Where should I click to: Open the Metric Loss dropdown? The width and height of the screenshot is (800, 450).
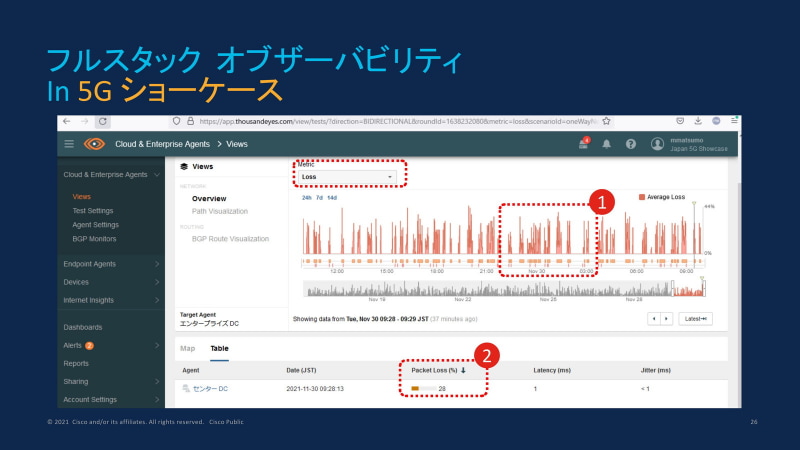[347, 177]
